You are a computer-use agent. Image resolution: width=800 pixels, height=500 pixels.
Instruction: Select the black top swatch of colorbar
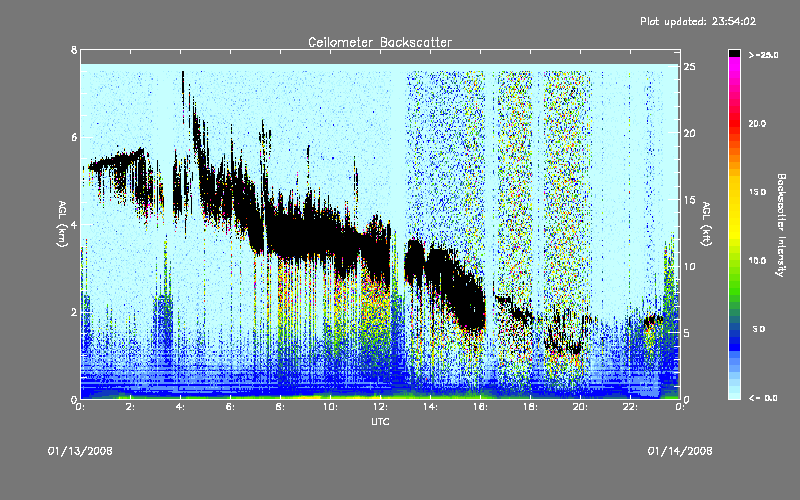(734, 53)
